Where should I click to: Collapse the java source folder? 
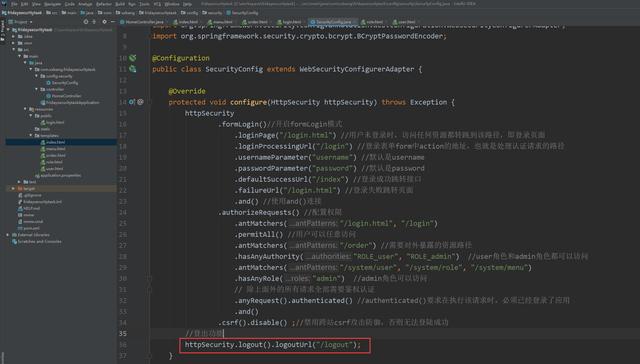25,63
